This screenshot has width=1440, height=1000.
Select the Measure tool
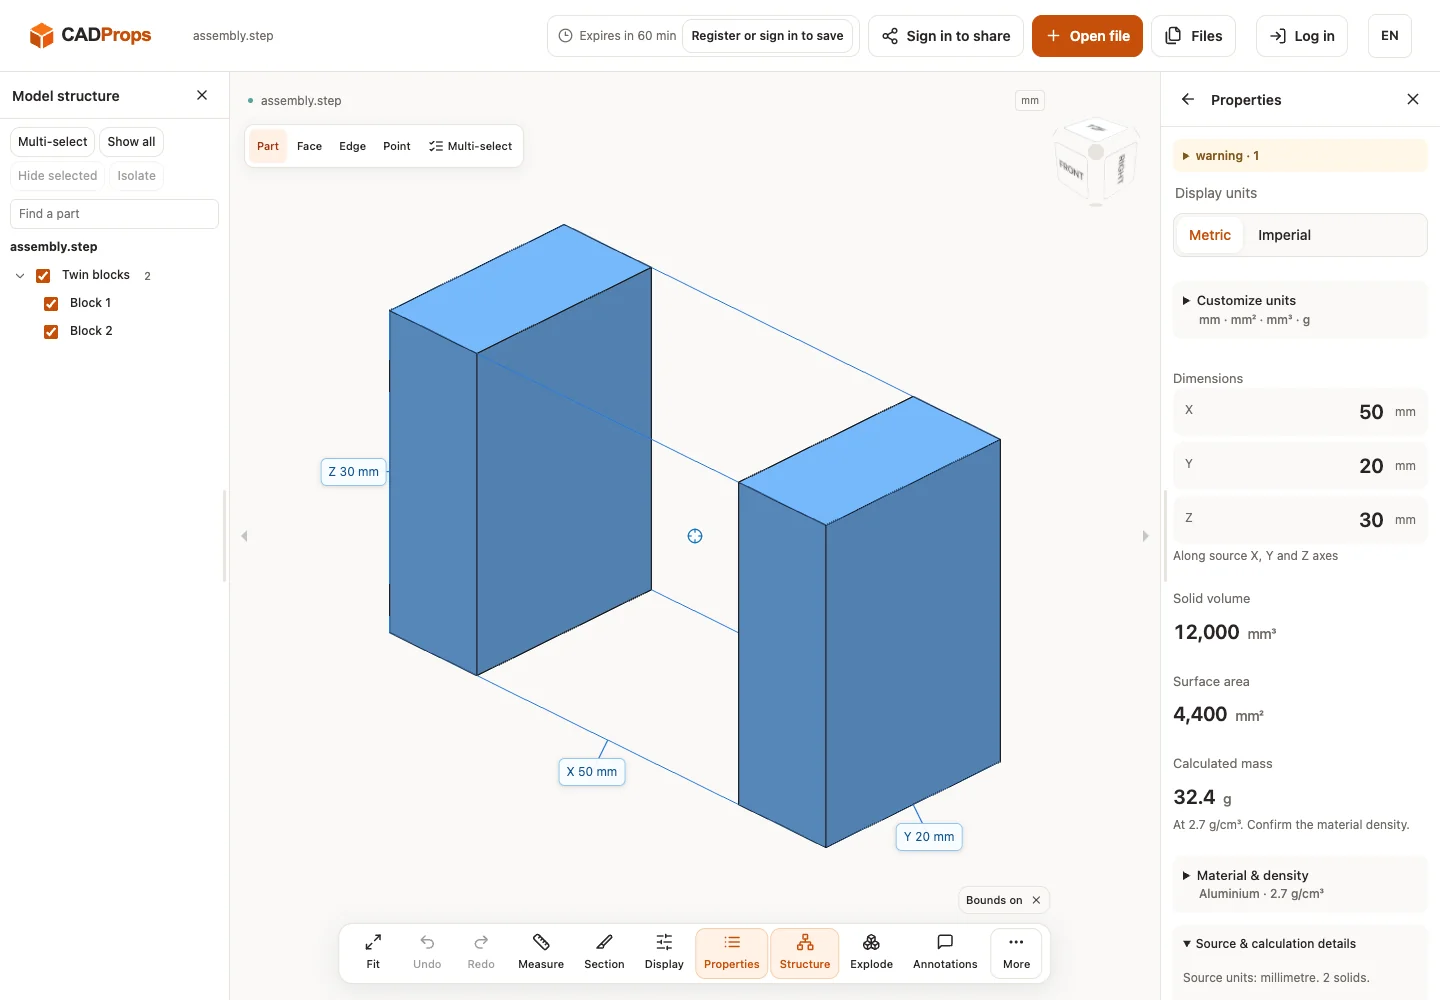point(541,952)
